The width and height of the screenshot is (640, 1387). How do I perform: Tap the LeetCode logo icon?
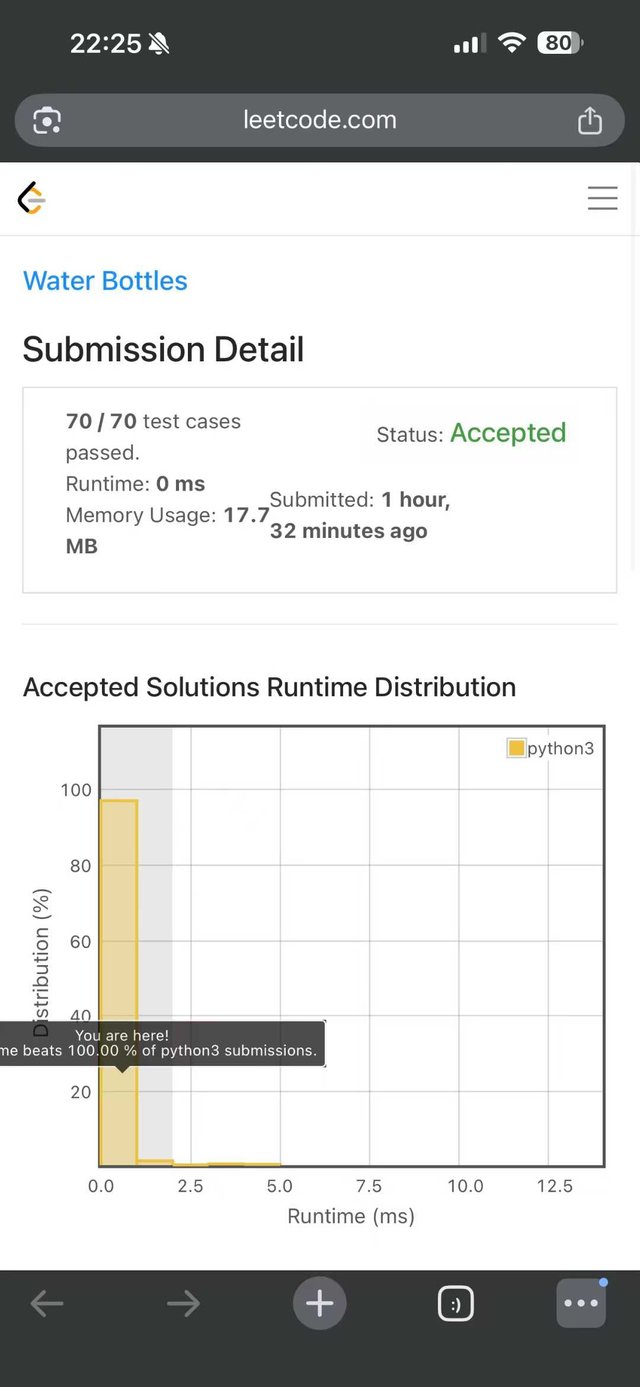pyautogui.click(x=32, y=199)
